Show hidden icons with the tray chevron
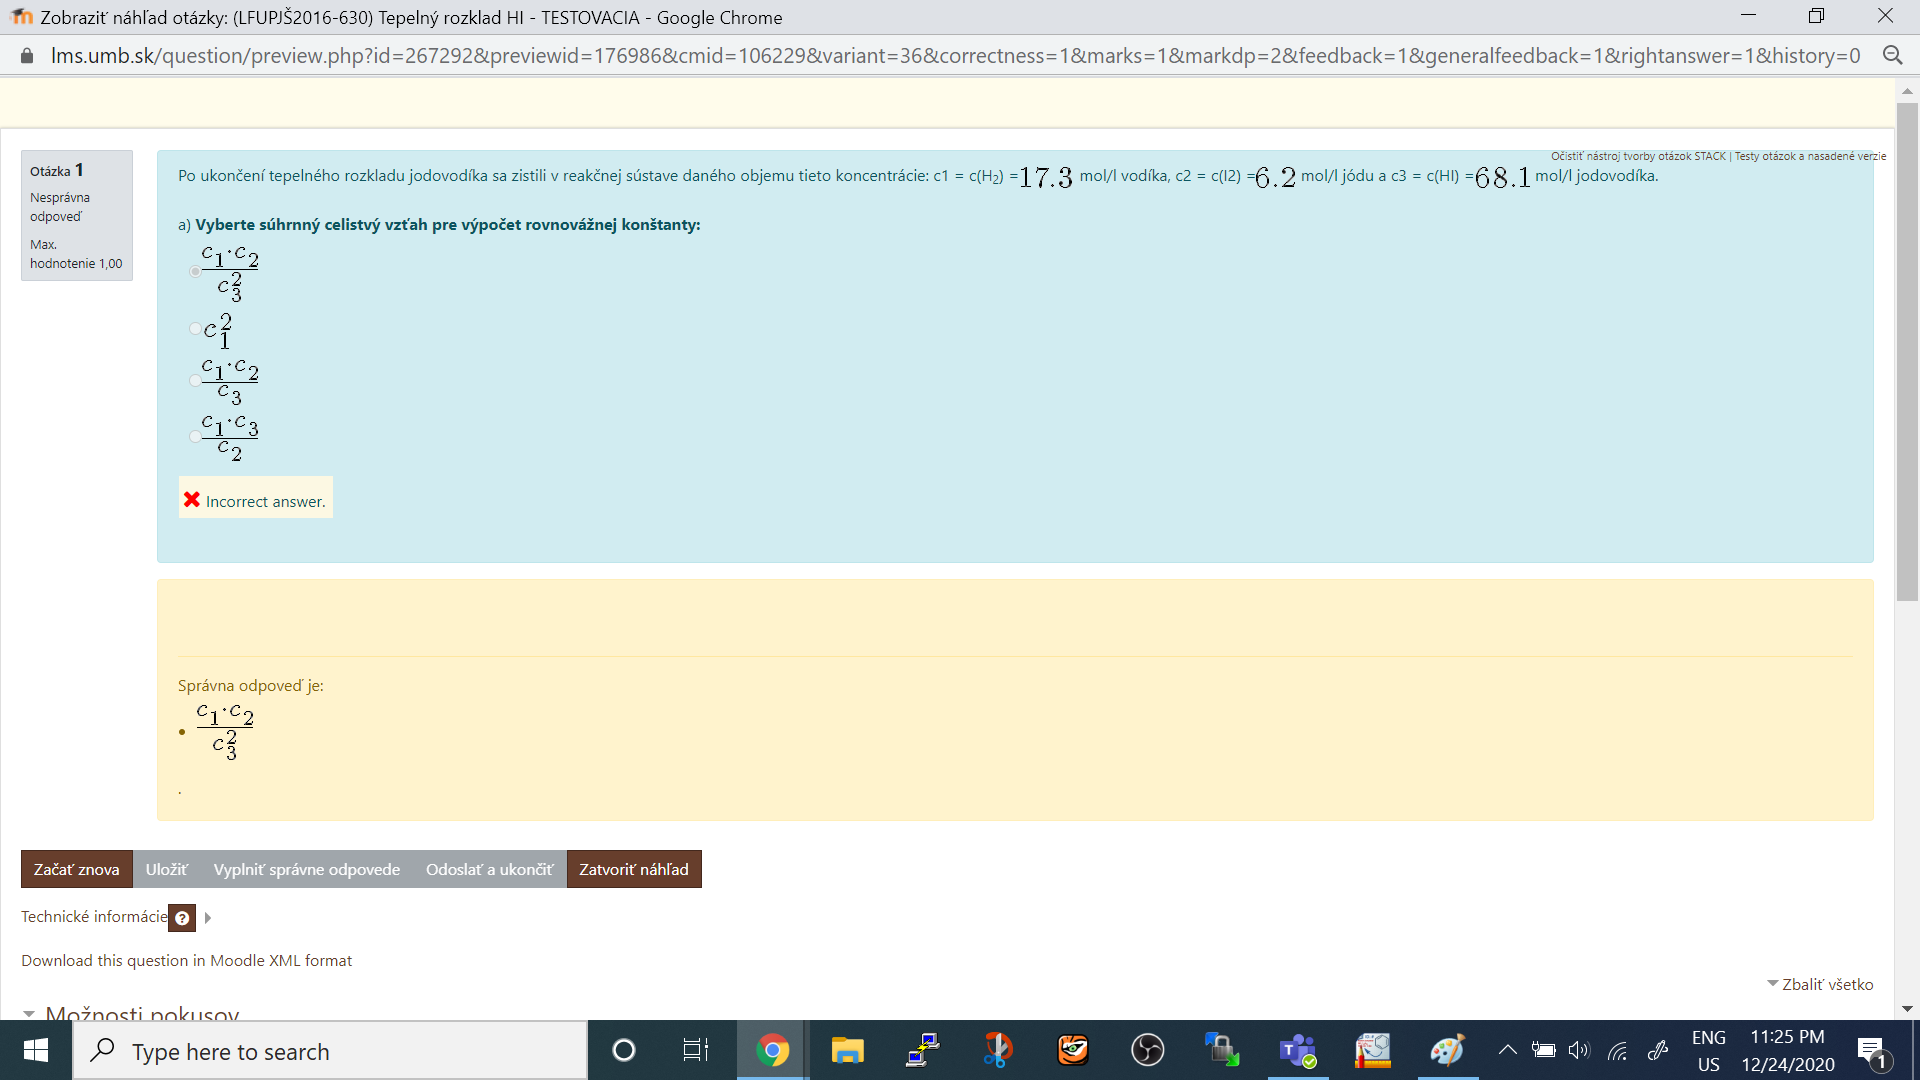 [1508, 1050]
